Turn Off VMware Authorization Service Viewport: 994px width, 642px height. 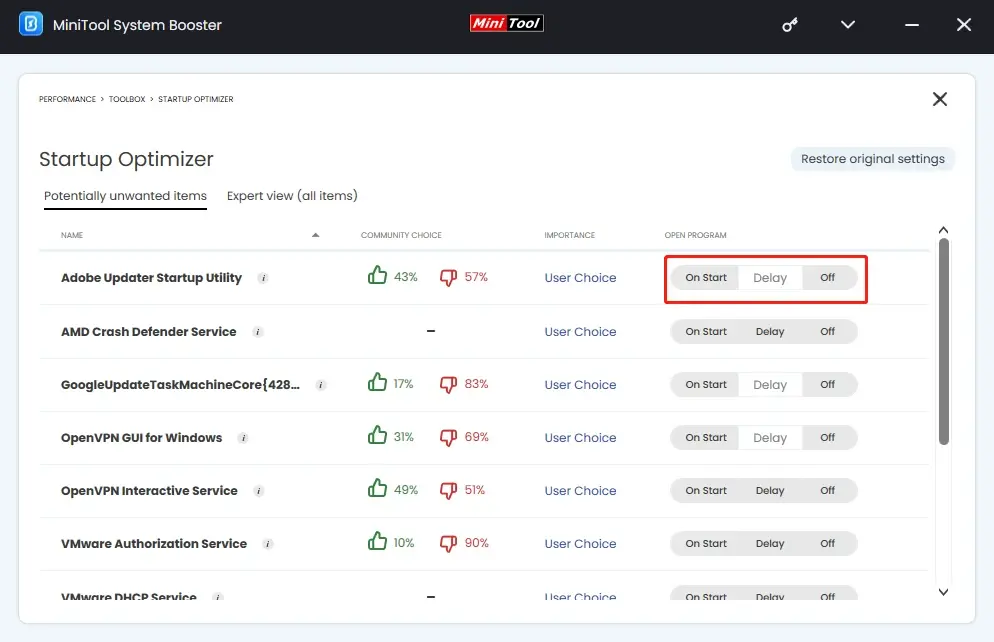click(828, 544)
